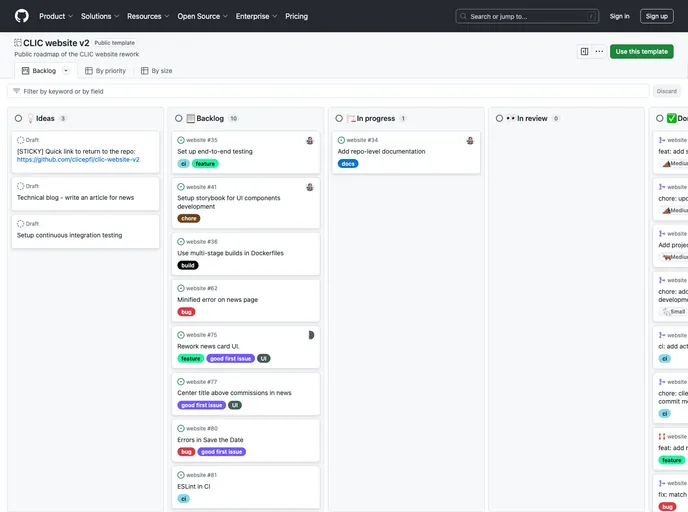The width and height of the screenshot is (688, 512).
Task: Click the Use this template button
Action: click(641, 51)
